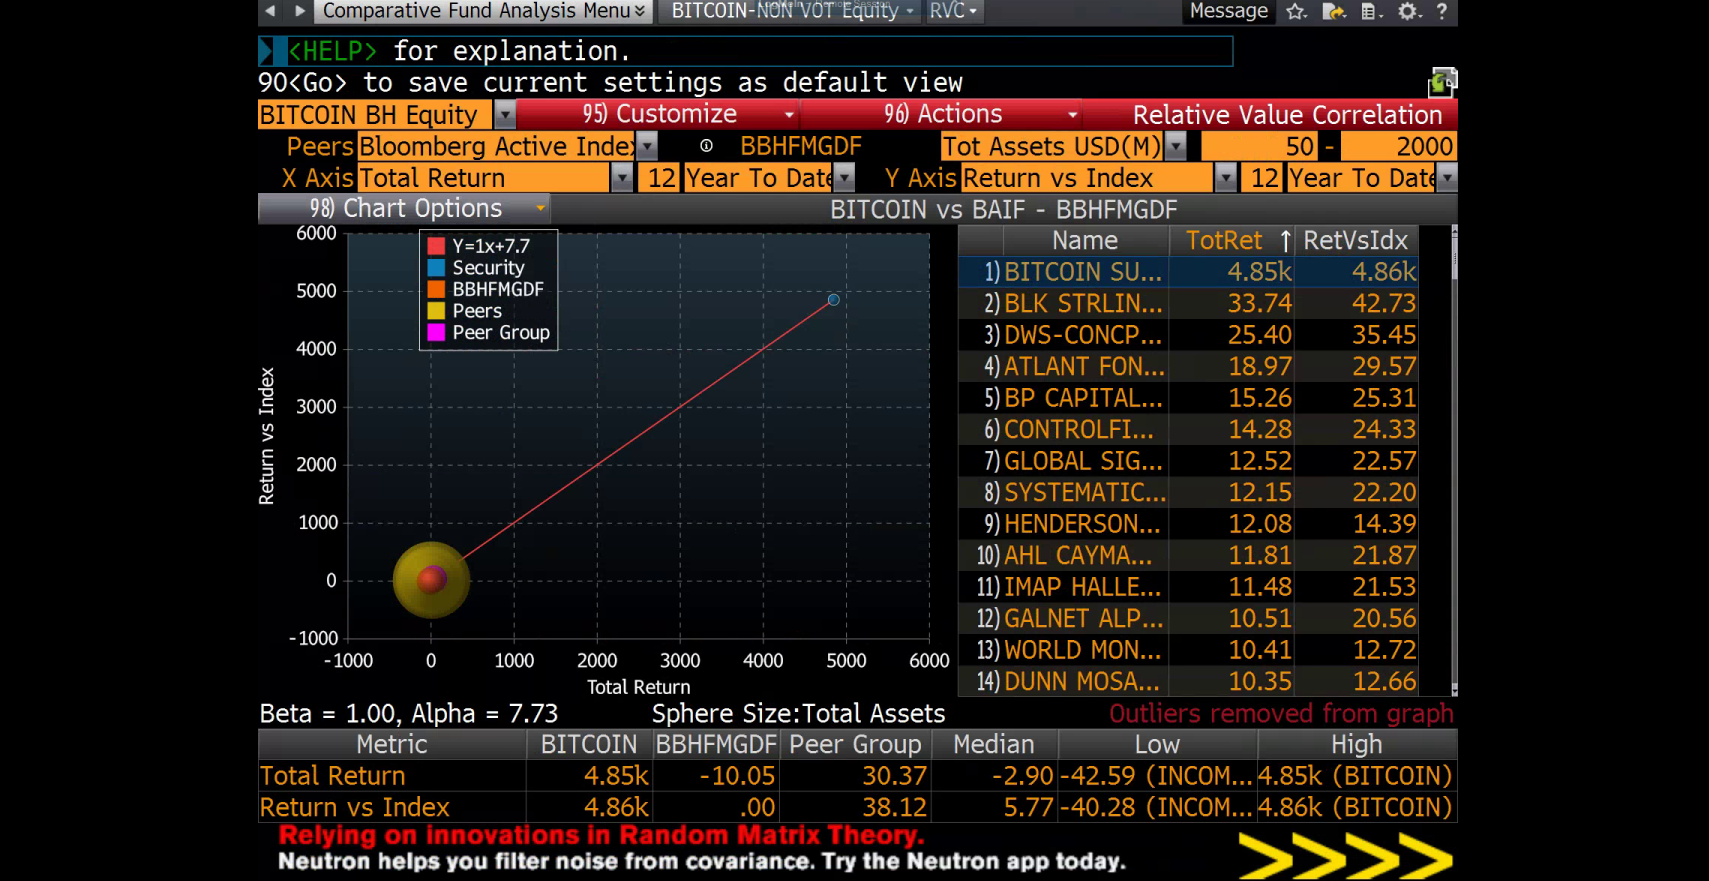This screenshot has width=1709, height=881.
Task: Go forward with the right arrow icon
Action: click(300, 11)
